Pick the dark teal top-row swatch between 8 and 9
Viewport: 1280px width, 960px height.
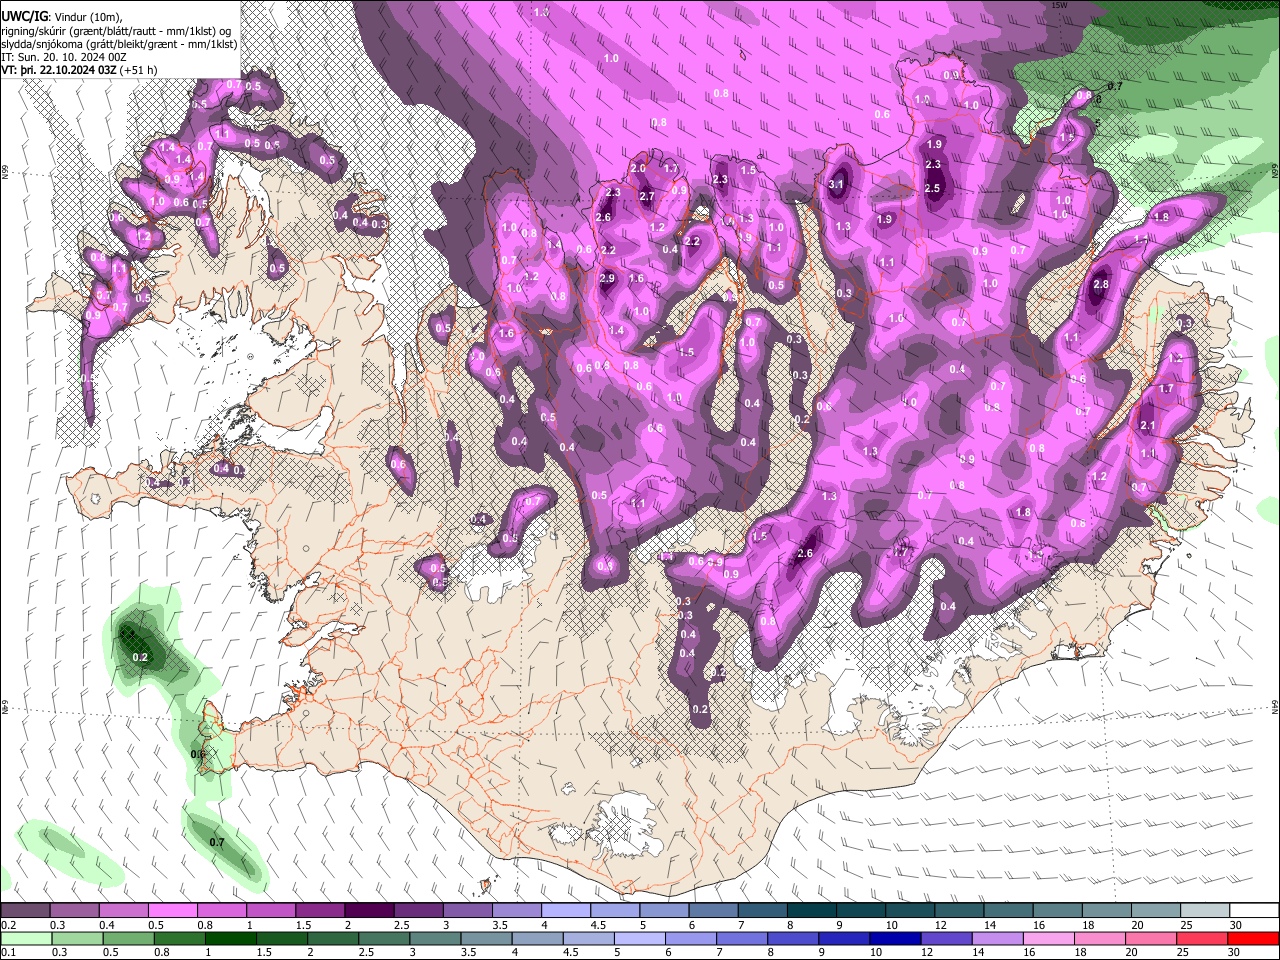click(x=810, y=911)
